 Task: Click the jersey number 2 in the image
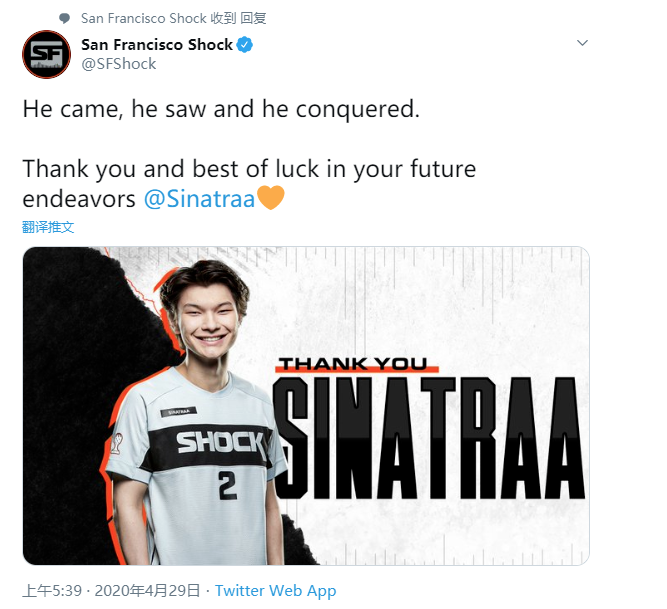click(x=228, y=485)
